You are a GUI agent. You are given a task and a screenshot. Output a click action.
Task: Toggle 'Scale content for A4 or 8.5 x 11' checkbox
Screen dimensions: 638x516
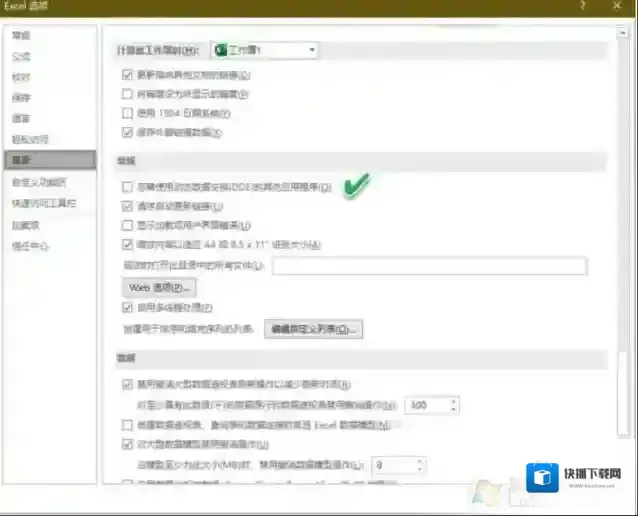click(127, 243)
